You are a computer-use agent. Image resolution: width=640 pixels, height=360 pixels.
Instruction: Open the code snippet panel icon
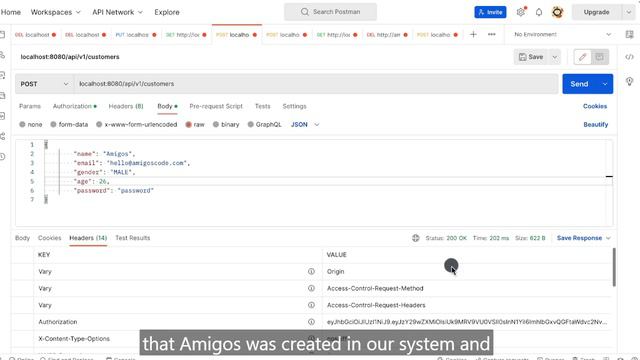click(x=629, y=57)
